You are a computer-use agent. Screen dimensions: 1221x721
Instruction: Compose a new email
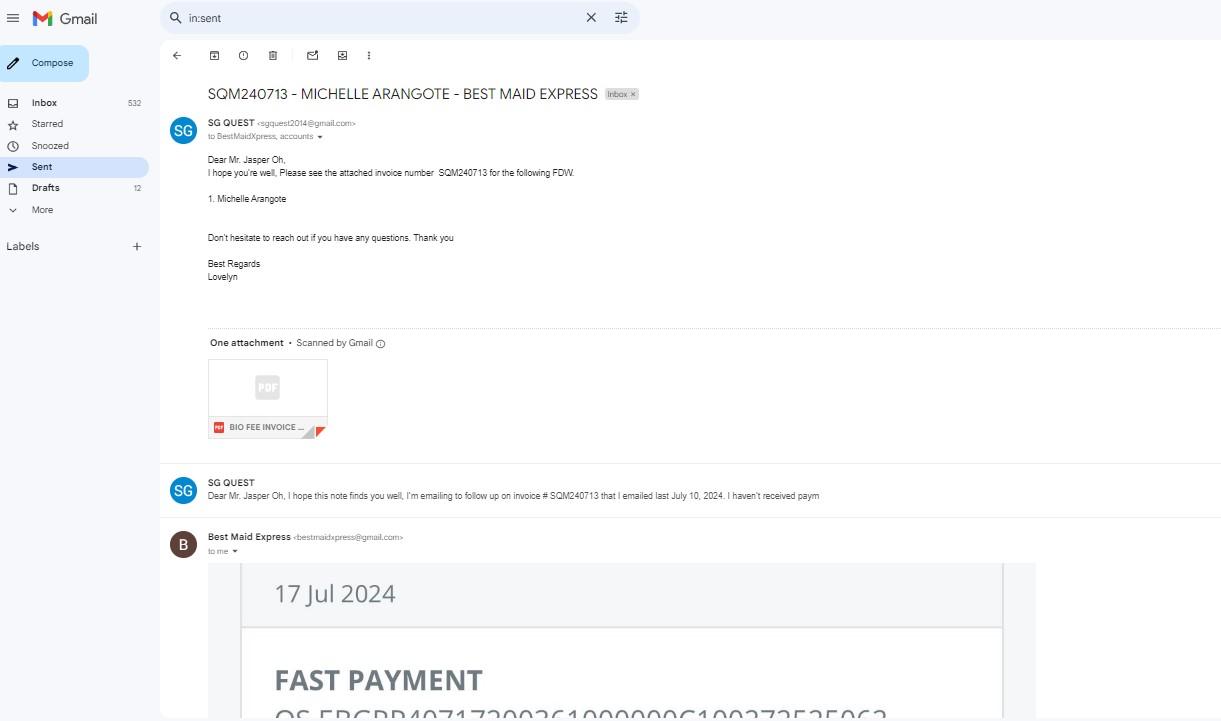(x=44, y=63)
